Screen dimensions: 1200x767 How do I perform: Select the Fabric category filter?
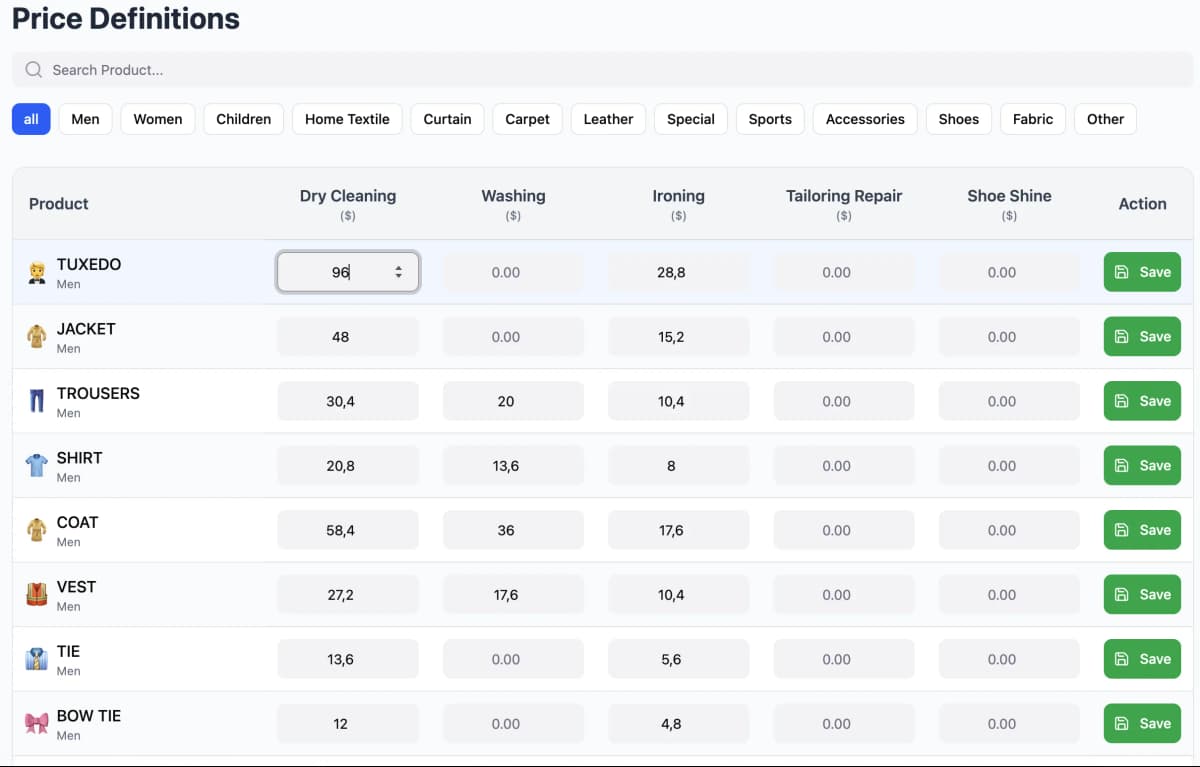[x=1033, y=119]
